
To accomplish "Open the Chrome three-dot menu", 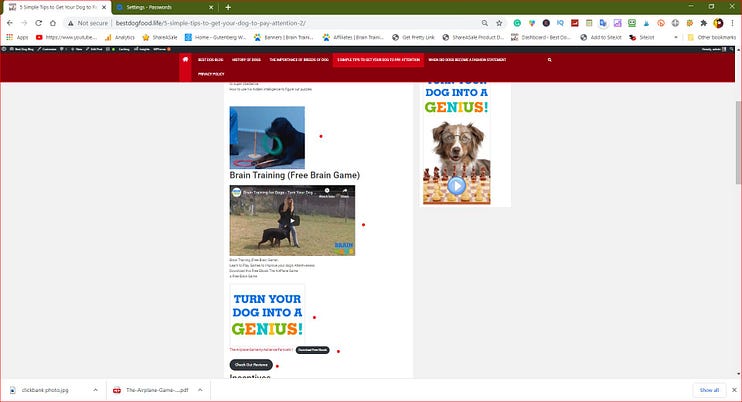I will tap(733, 23).
